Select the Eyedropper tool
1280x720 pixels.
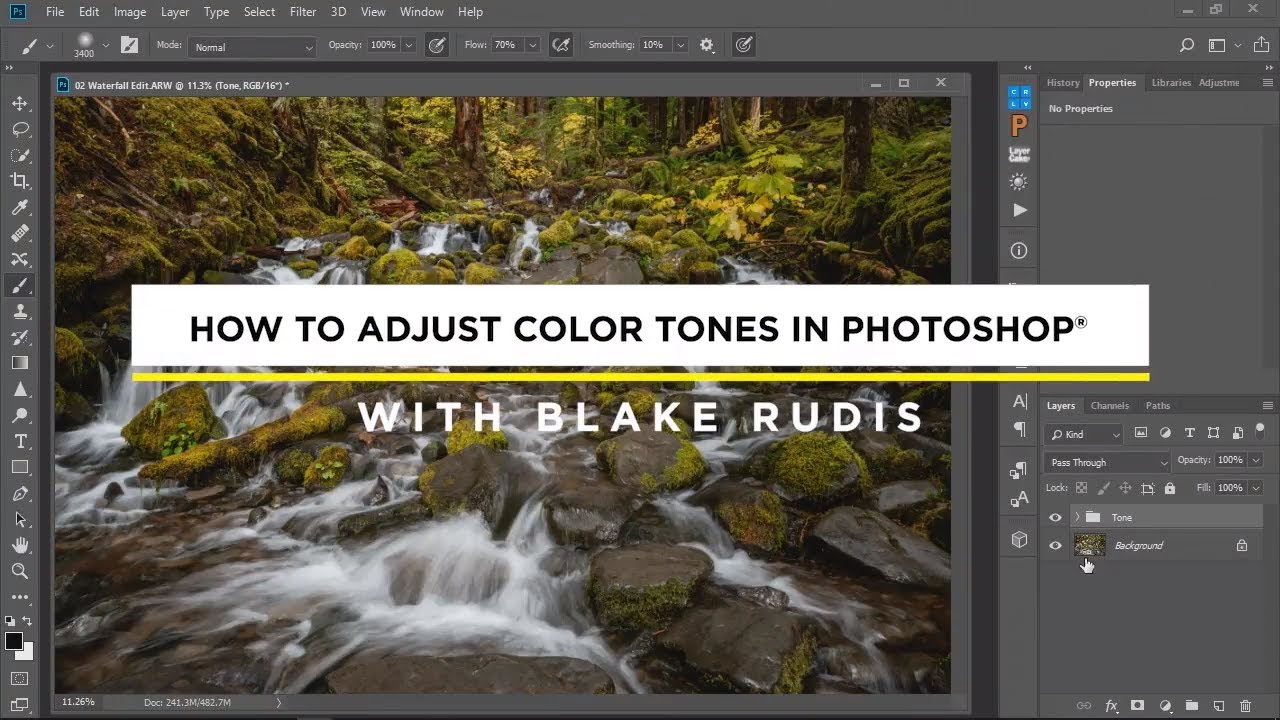(x=19, y=208)
